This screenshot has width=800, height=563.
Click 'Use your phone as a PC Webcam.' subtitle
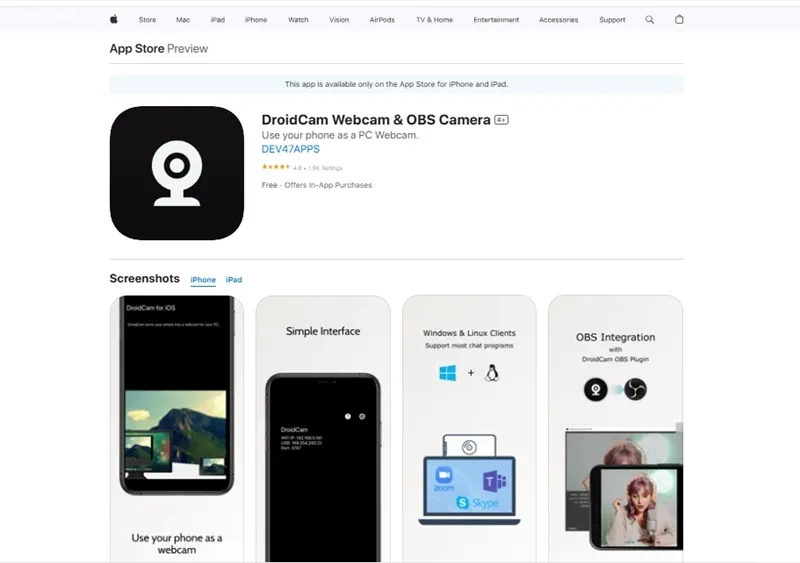pyautogui.click(x=340, y=135)
